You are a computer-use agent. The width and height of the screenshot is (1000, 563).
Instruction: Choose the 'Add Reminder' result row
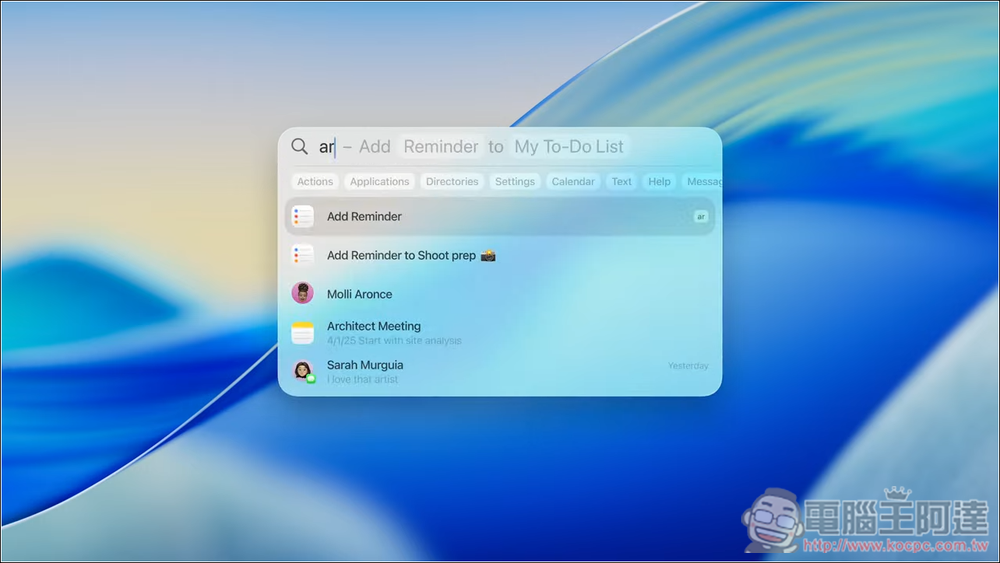[x=500, y=217]
